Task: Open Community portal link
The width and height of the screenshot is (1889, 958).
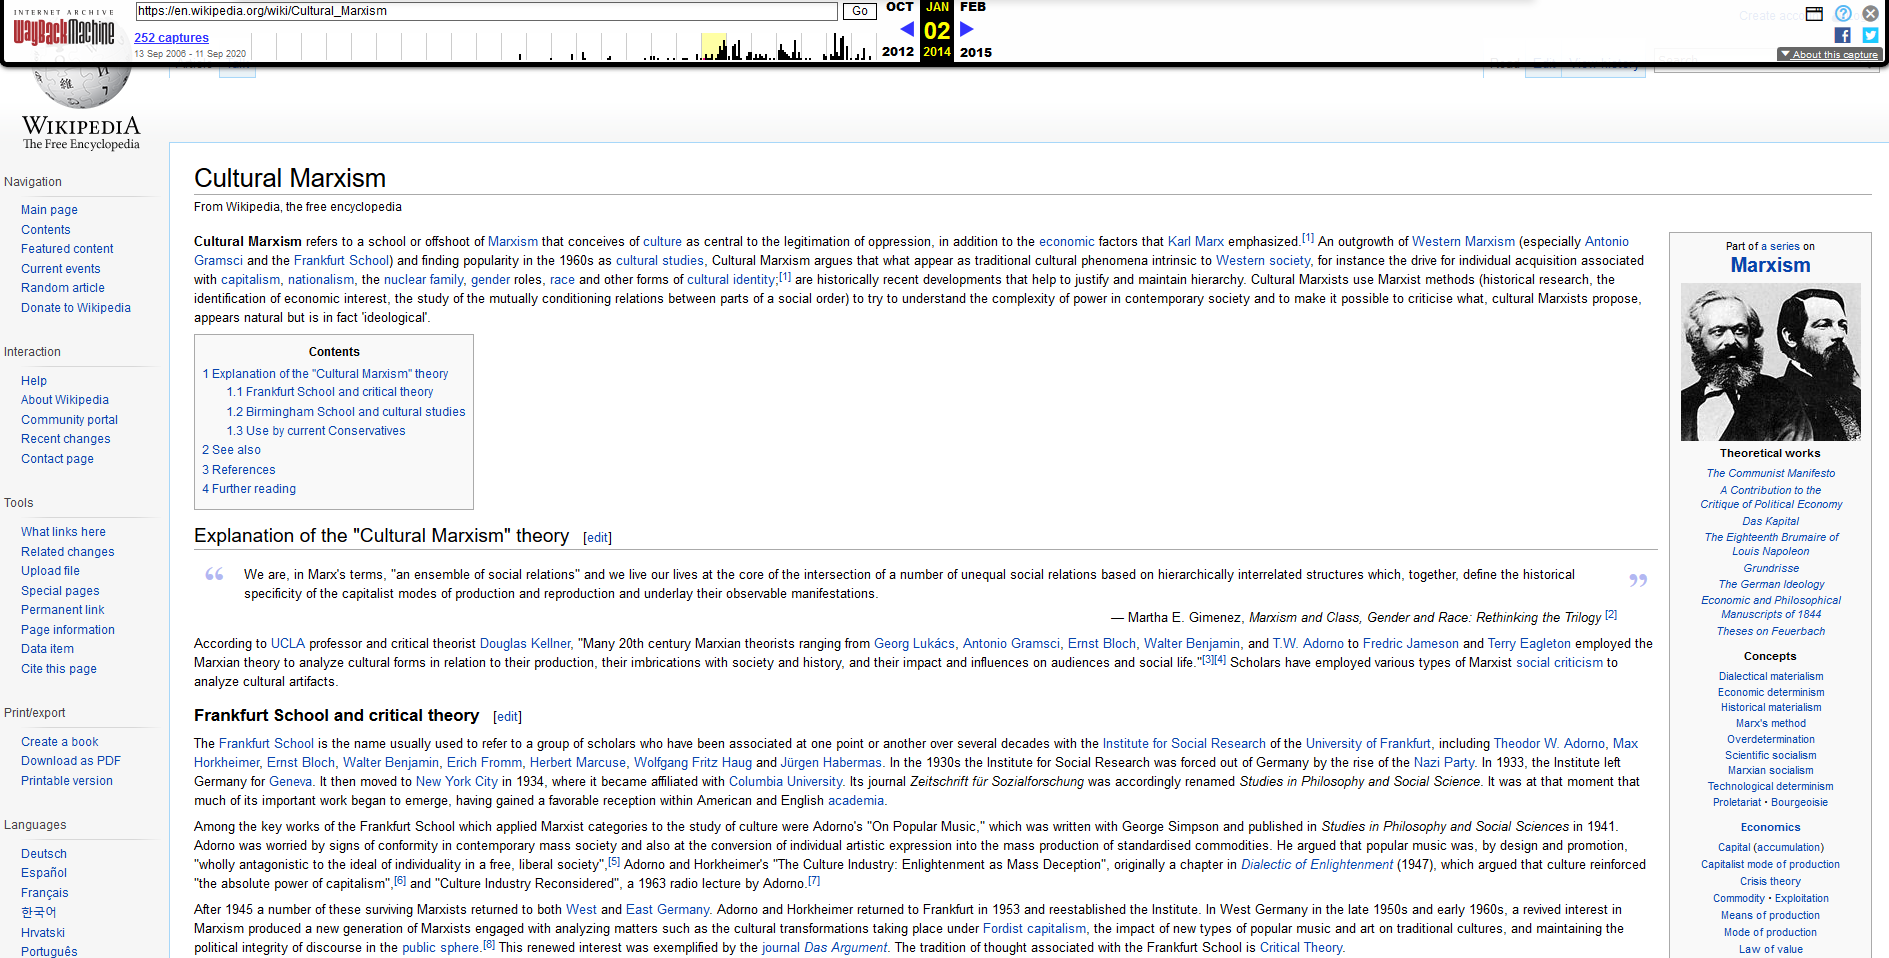Action: (69, 420)
